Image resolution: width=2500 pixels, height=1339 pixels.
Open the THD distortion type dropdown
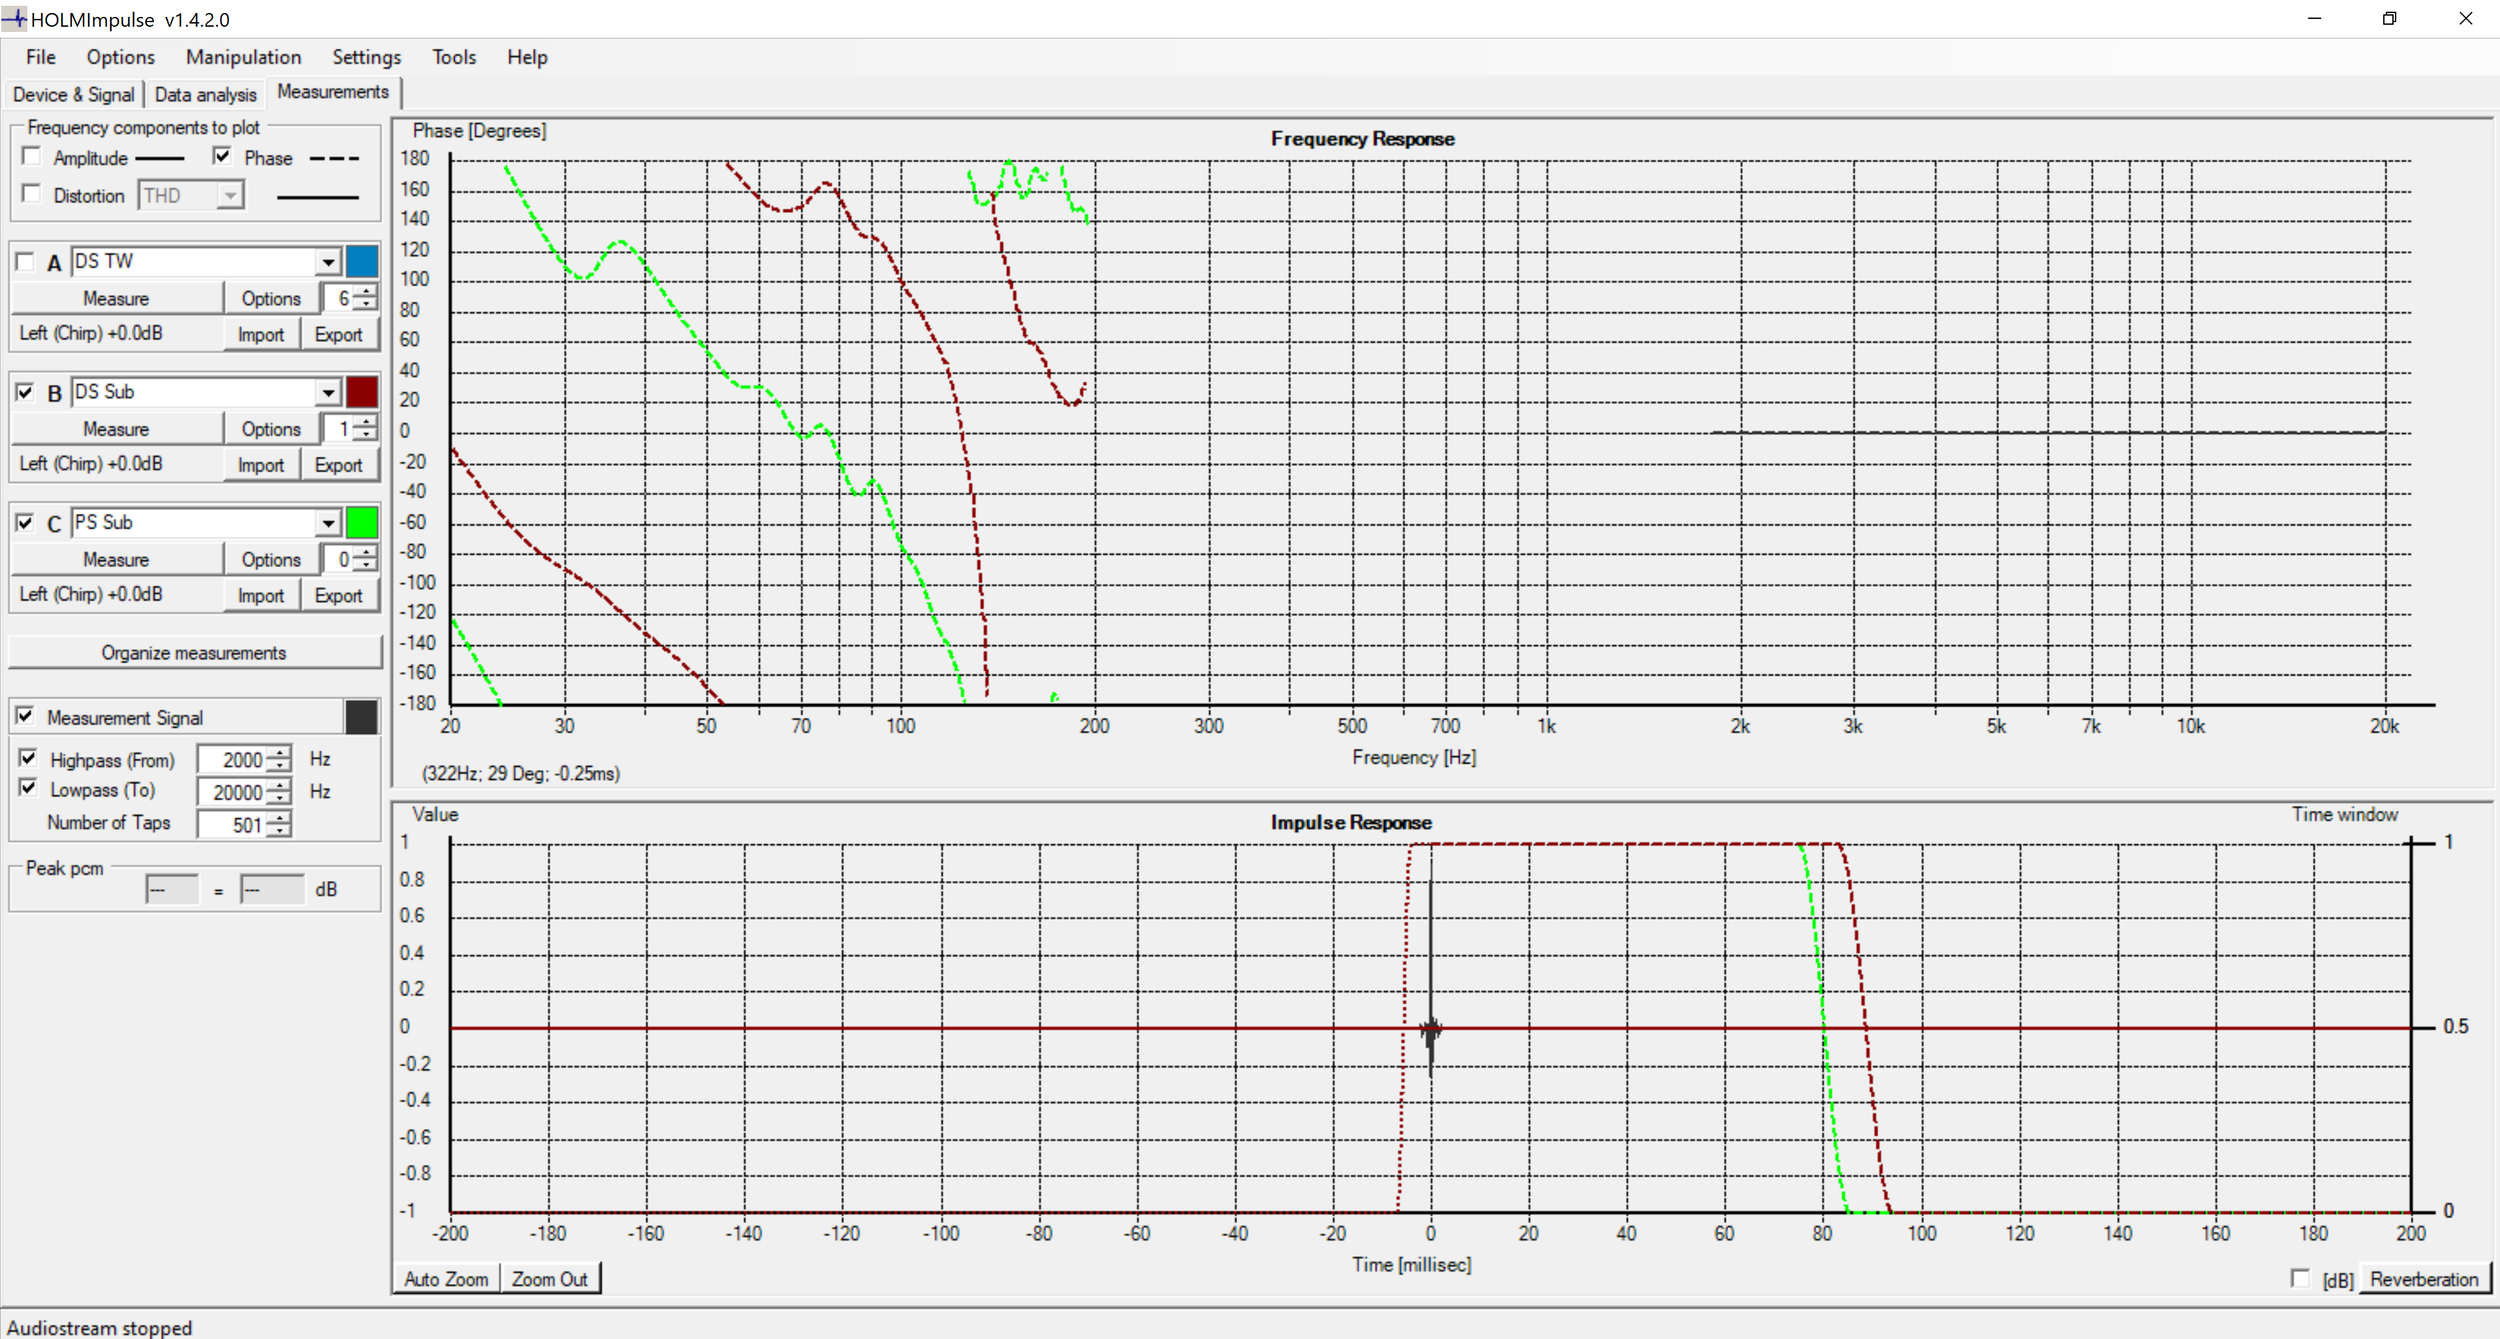[230, 195]
